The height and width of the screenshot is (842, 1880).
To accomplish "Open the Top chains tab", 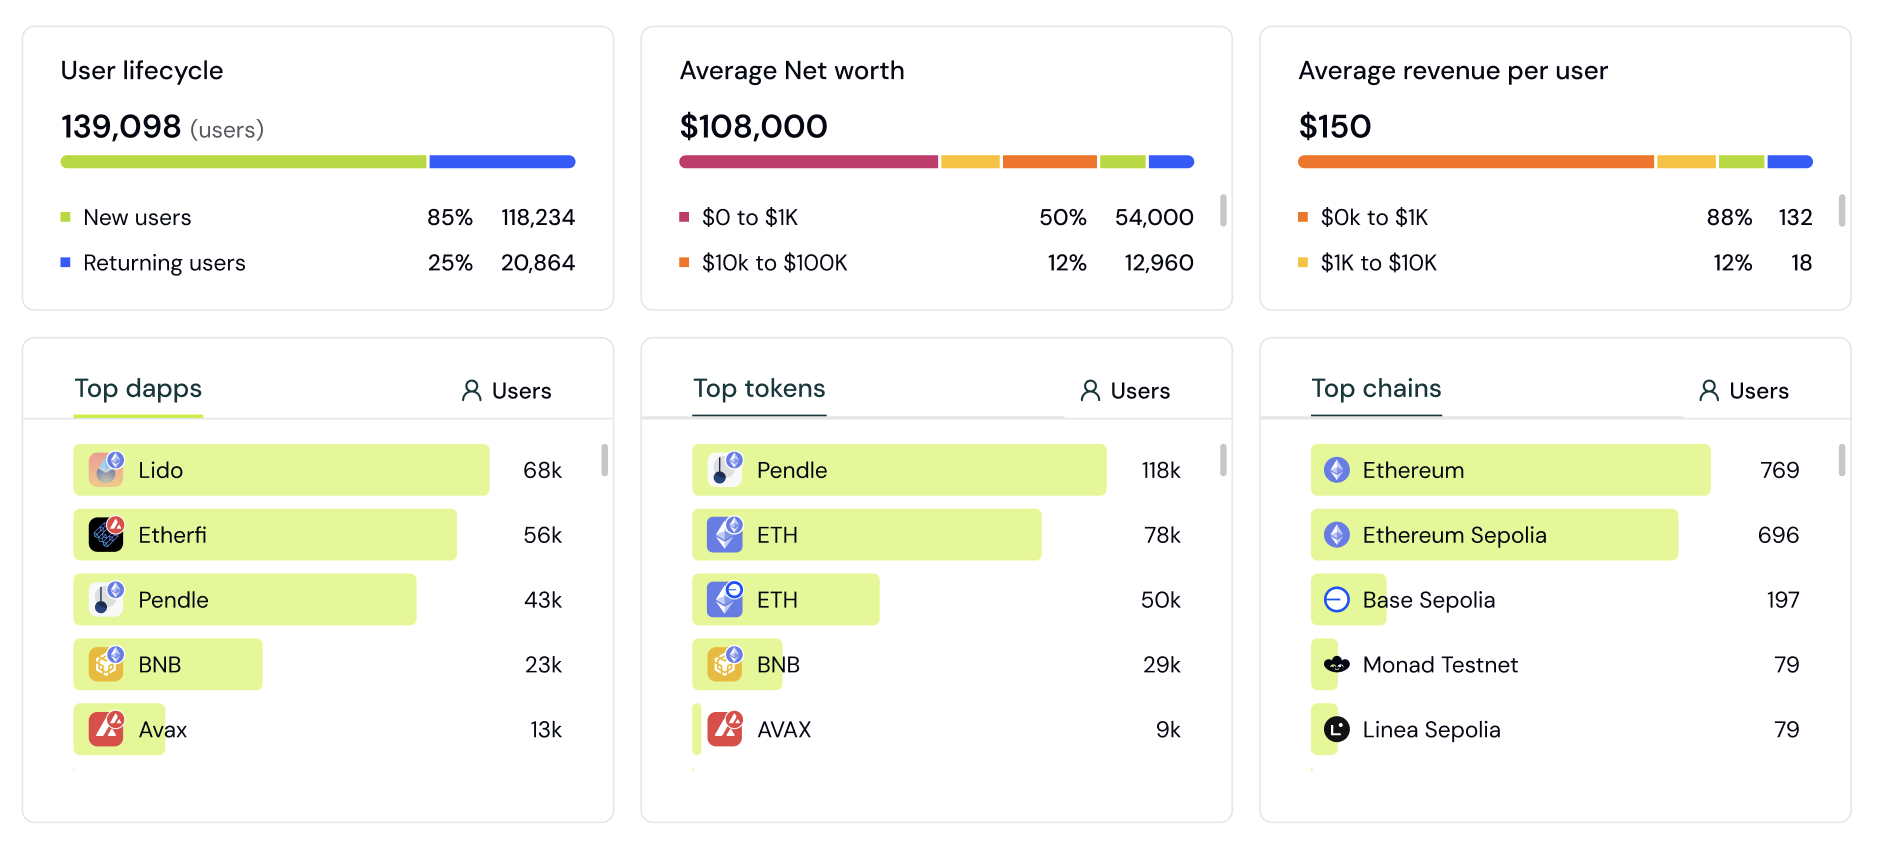I will (x=1376, y=388).
